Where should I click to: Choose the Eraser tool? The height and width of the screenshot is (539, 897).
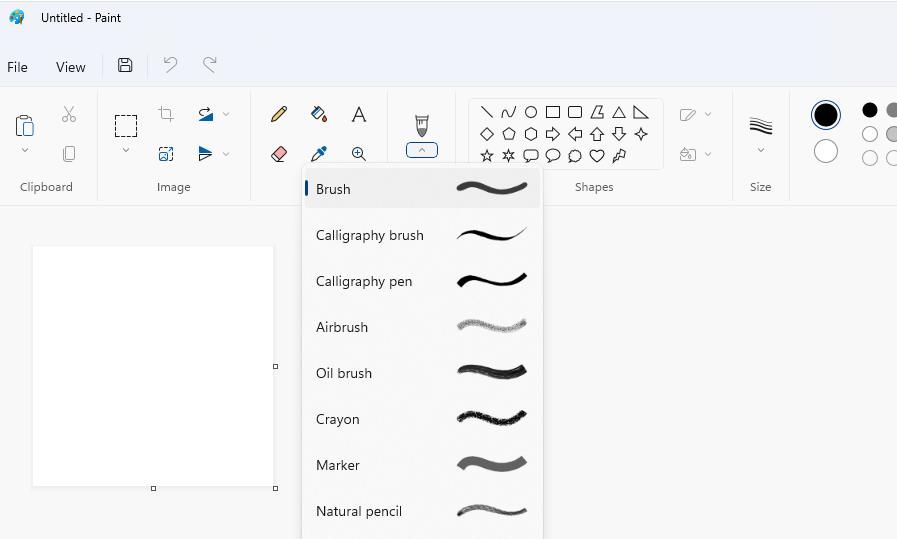click(x=279, y=154)
